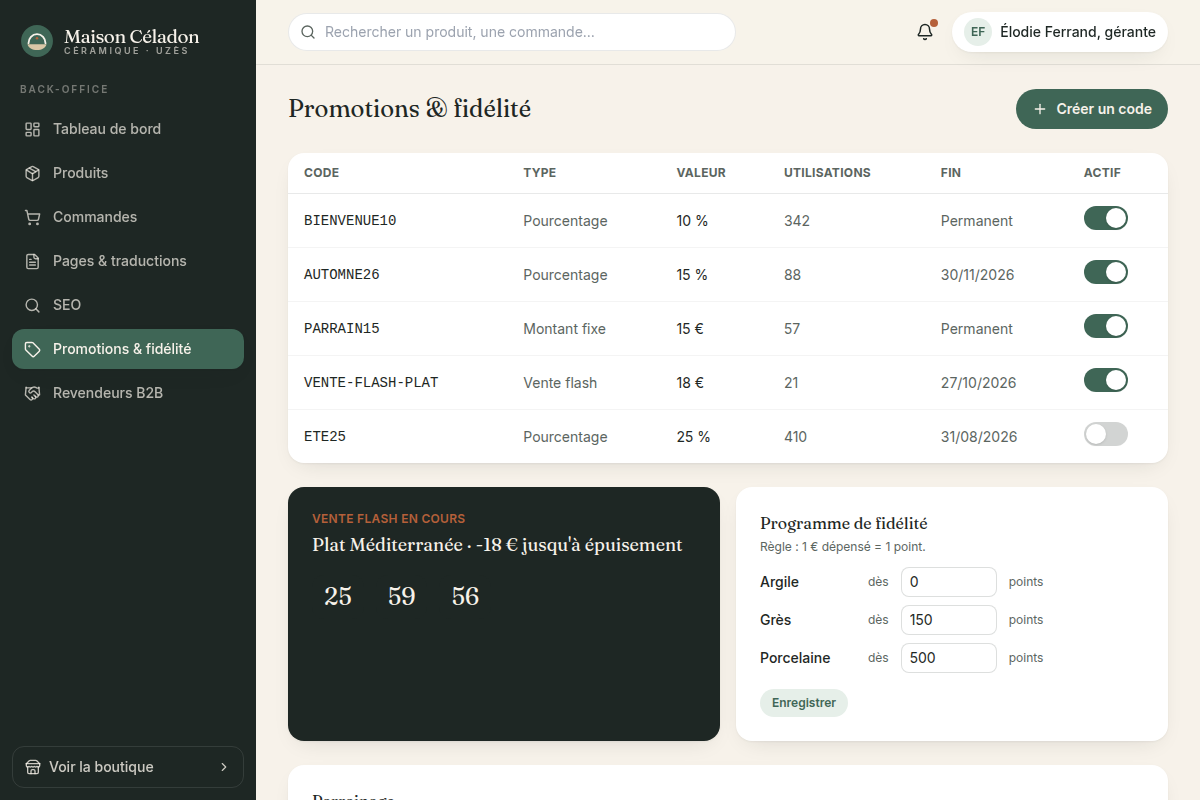Viewport: 1200px width, 800px height.
Task: Select Revendeurs B2B in sidebar
Action: (x=128, y=393)
